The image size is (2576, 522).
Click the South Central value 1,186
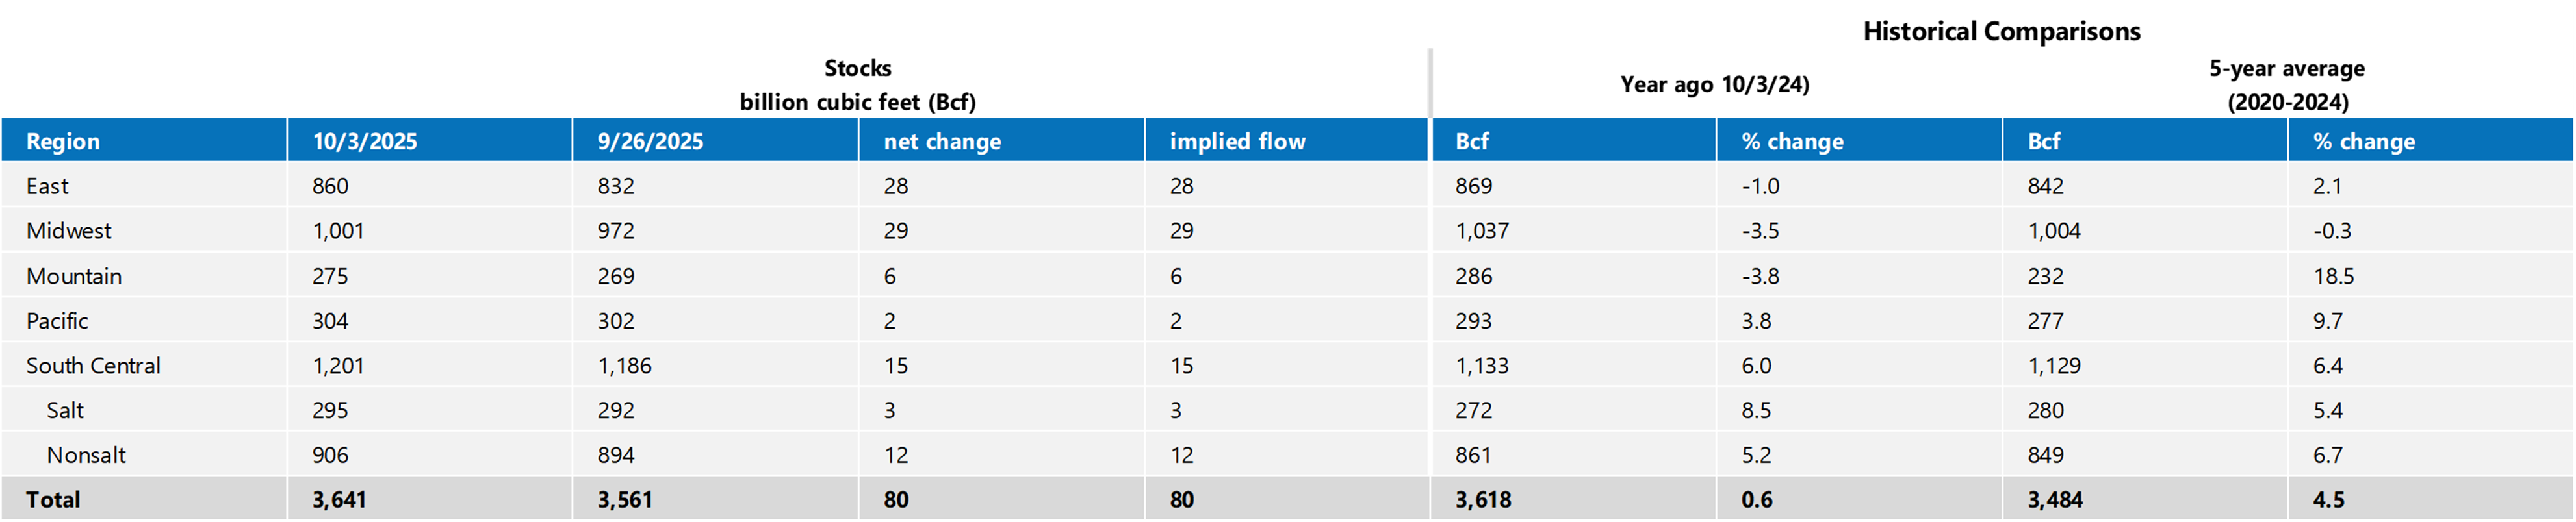pyautogui.click(x=624, y=366)
